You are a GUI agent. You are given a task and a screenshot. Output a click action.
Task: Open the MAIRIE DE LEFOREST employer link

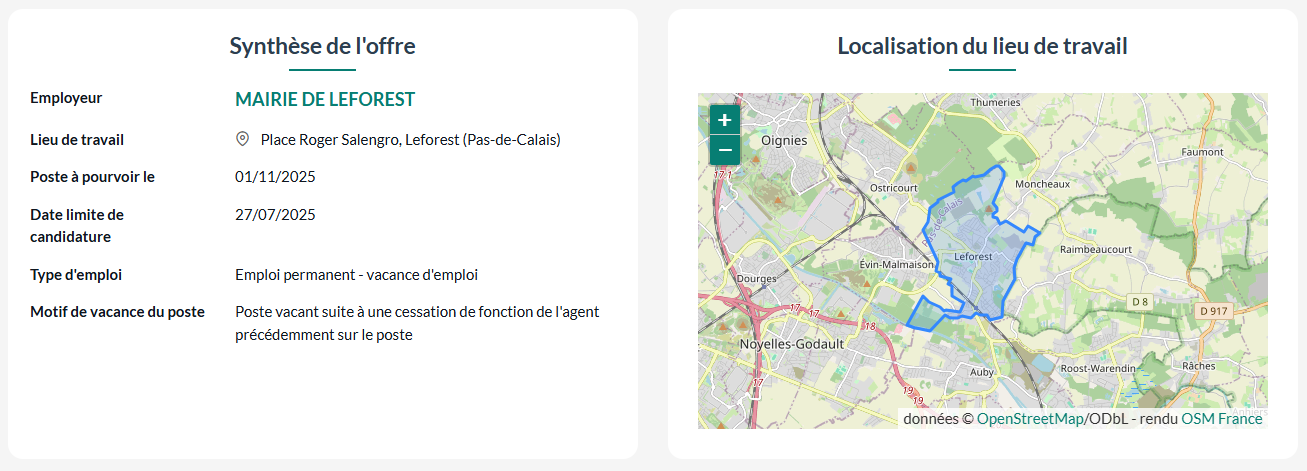[x=325, y=99]
